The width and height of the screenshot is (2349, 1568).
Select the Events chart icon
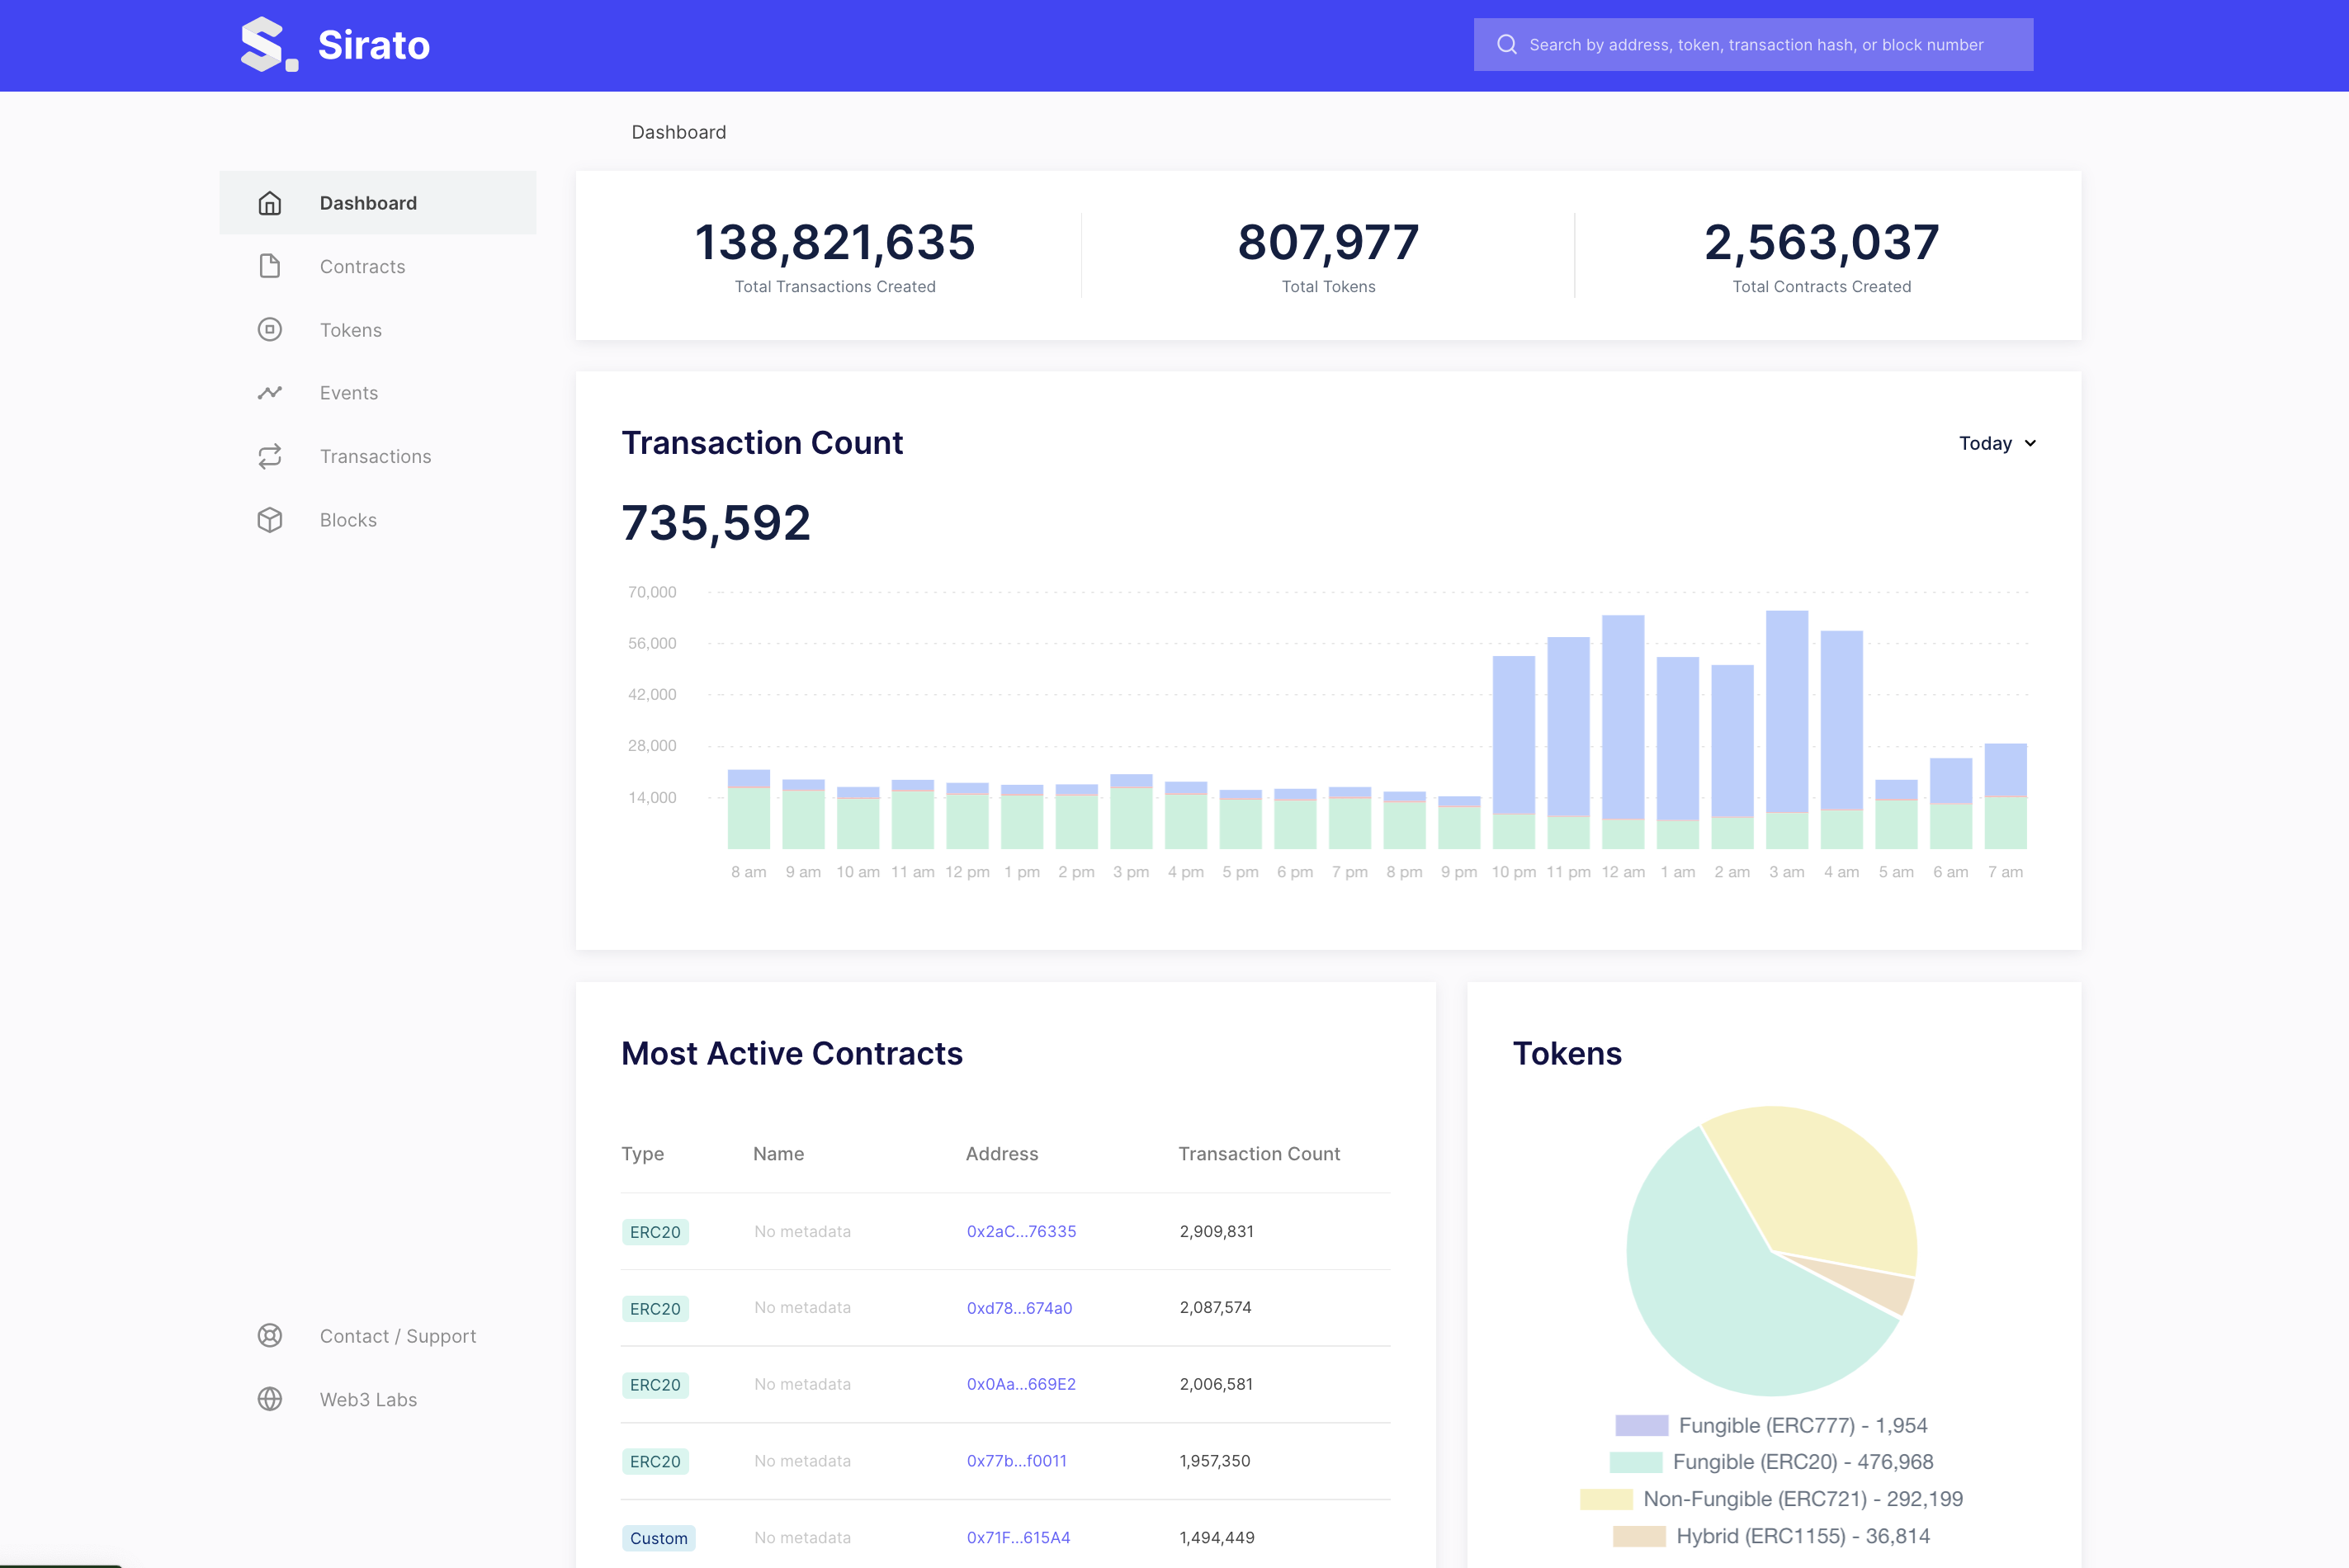pyautogui.click(x=269, y=392)
